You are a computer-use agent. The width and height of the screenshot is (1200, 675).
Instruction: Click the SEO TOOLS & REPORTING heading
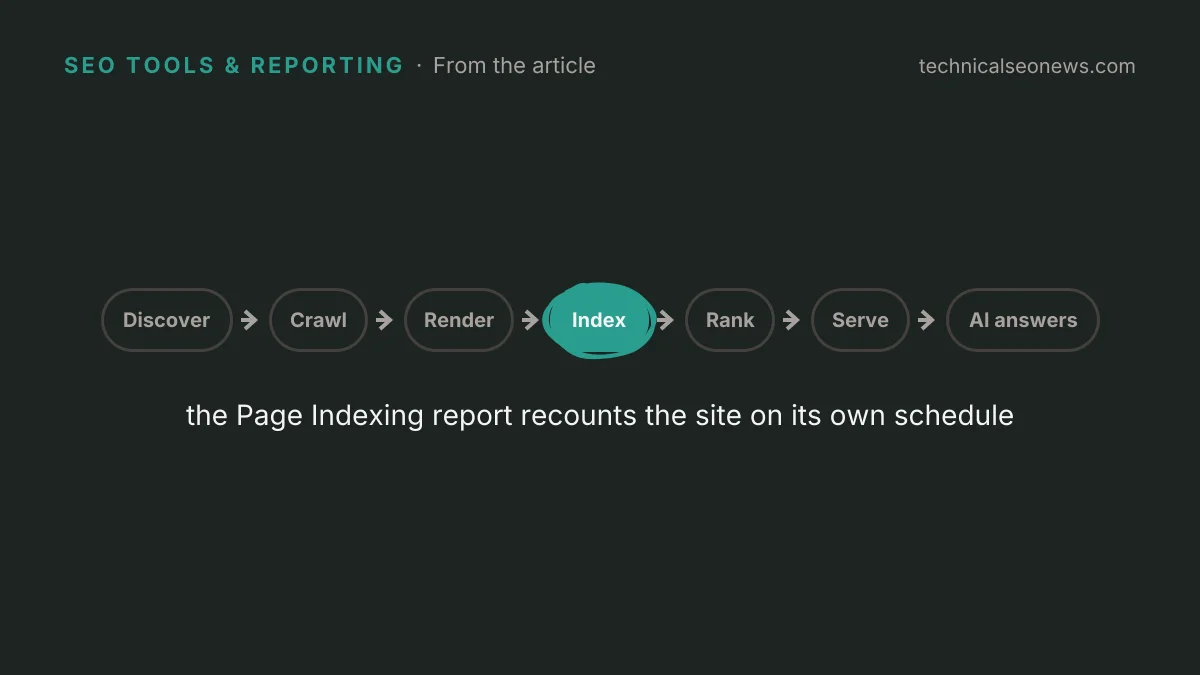[x=234, y=66]
